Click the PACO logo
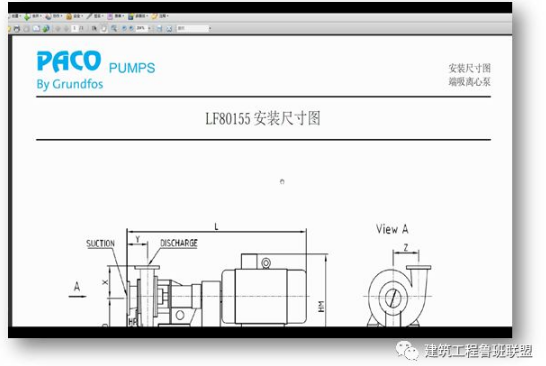Image resolution: width=546 pixels, height=366 pixels. coord(69,61)
